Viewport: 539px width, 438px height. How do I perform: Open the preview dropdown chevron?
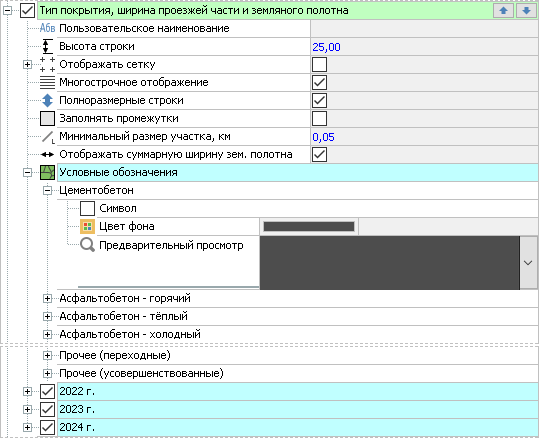(x=528, y=263)
